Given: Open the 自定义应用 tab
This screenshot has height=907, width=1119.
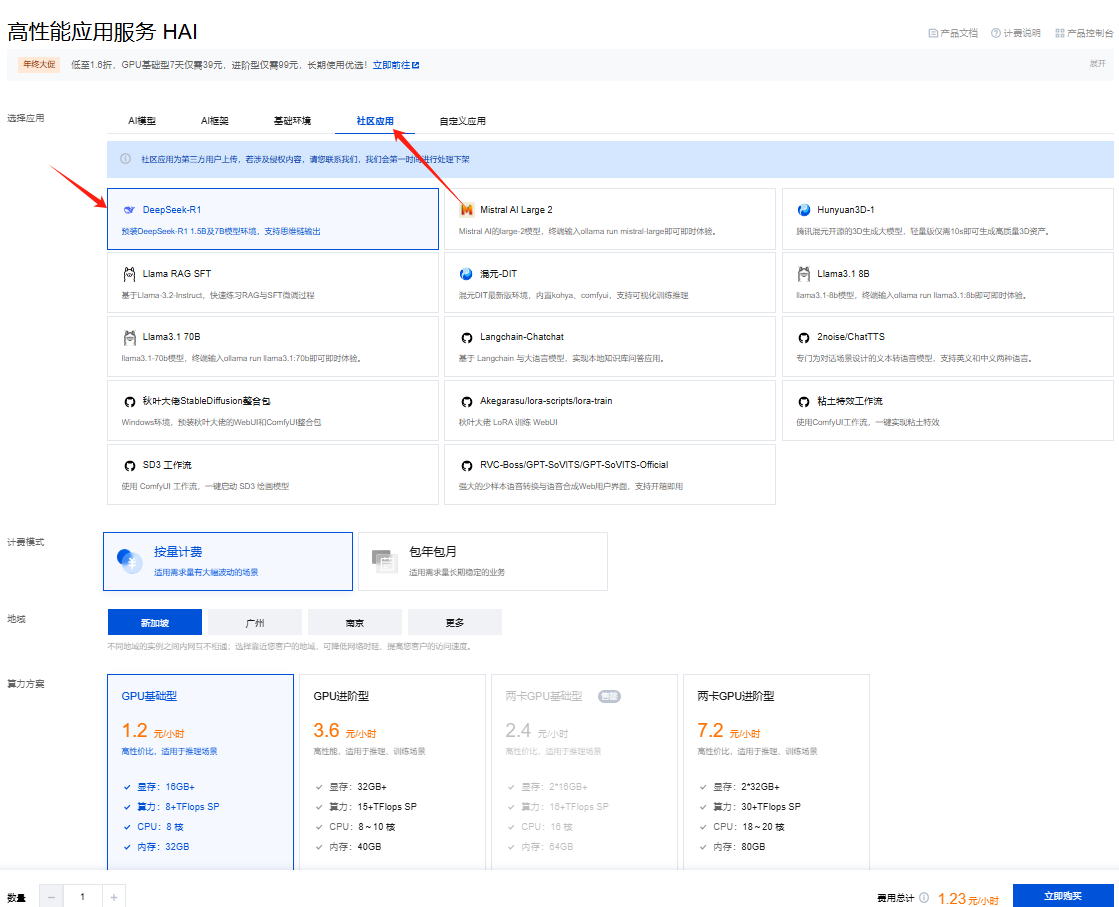Looking at the screenshot, I should pos(462,121).
